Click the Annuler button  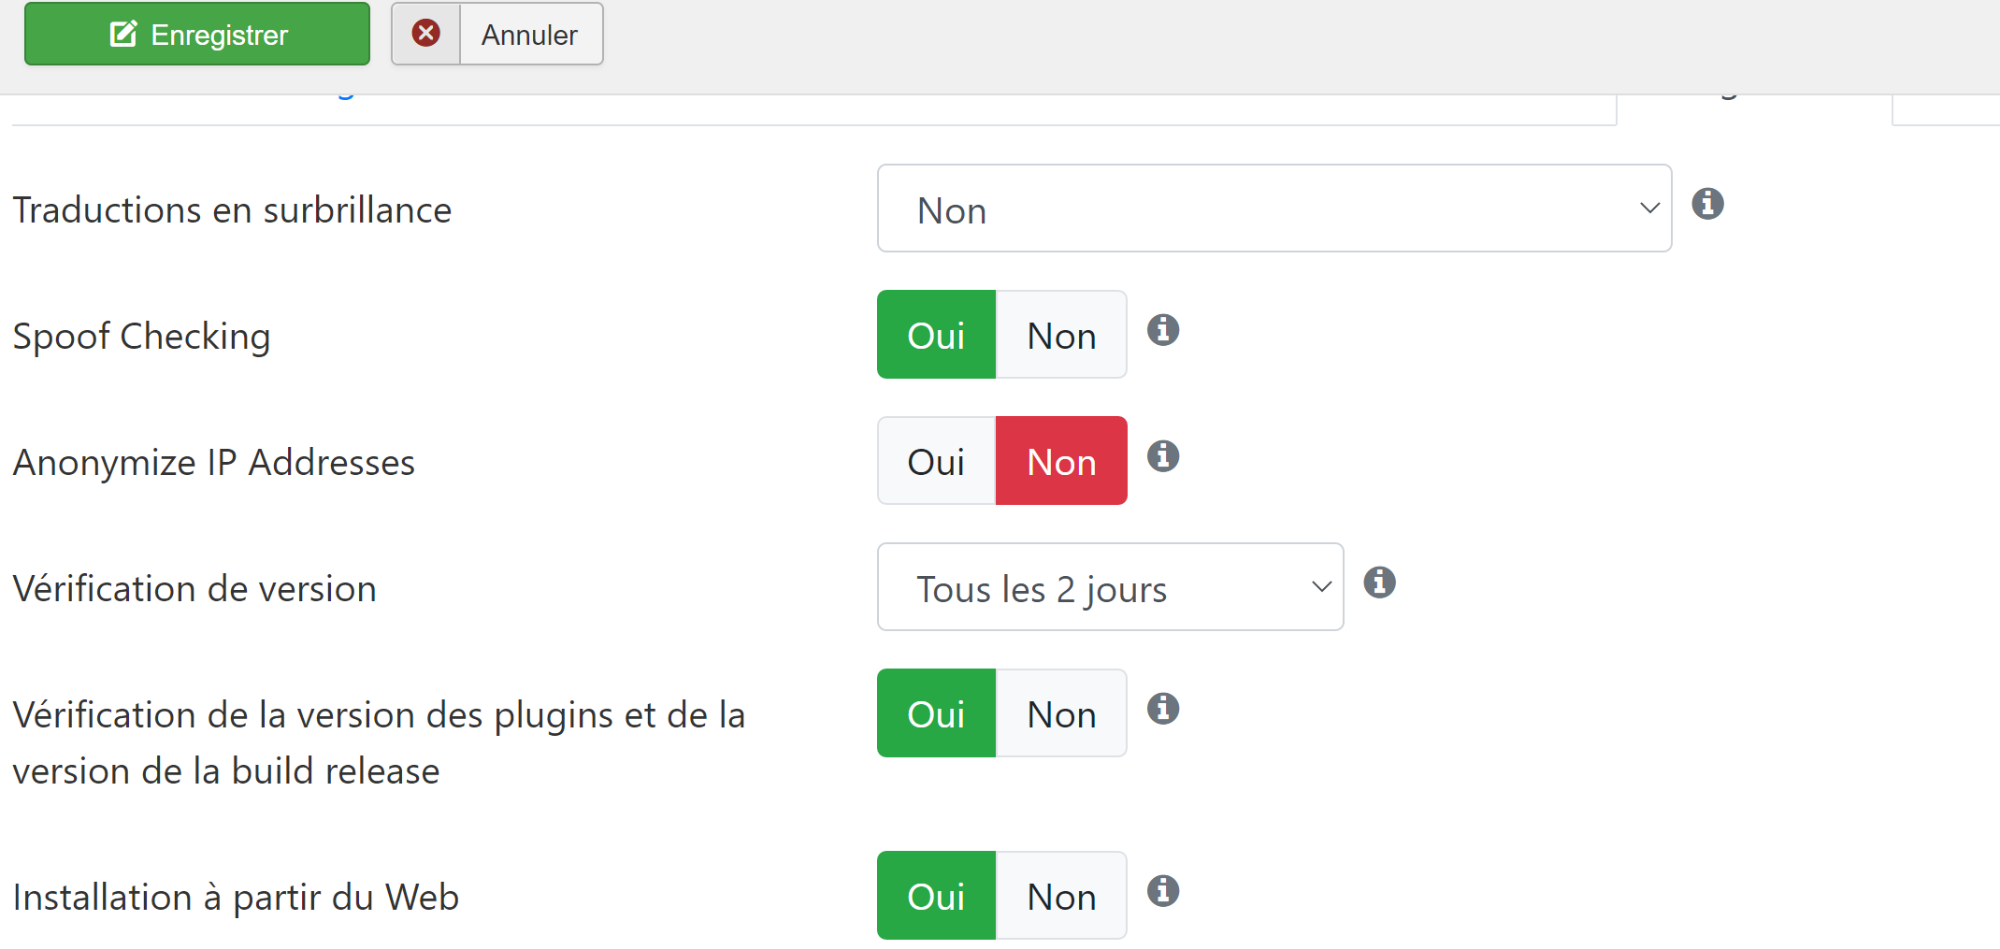point(497,34)
